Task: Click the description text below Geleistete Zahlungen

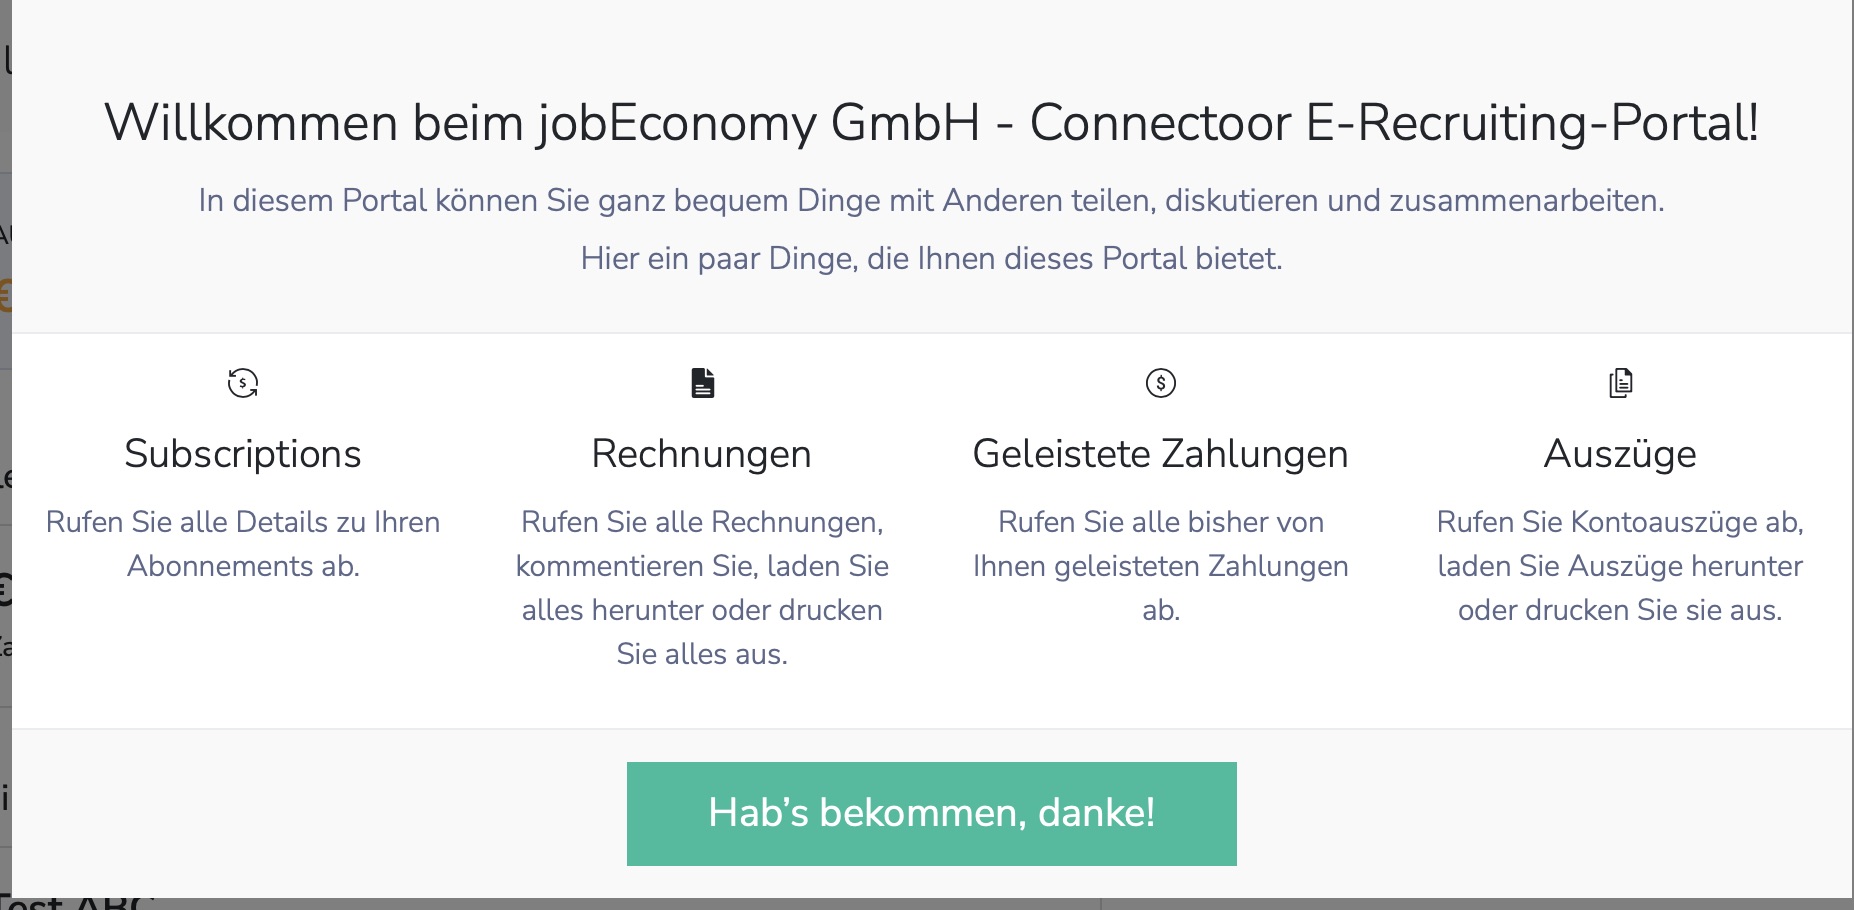Action: (1161, 566)
